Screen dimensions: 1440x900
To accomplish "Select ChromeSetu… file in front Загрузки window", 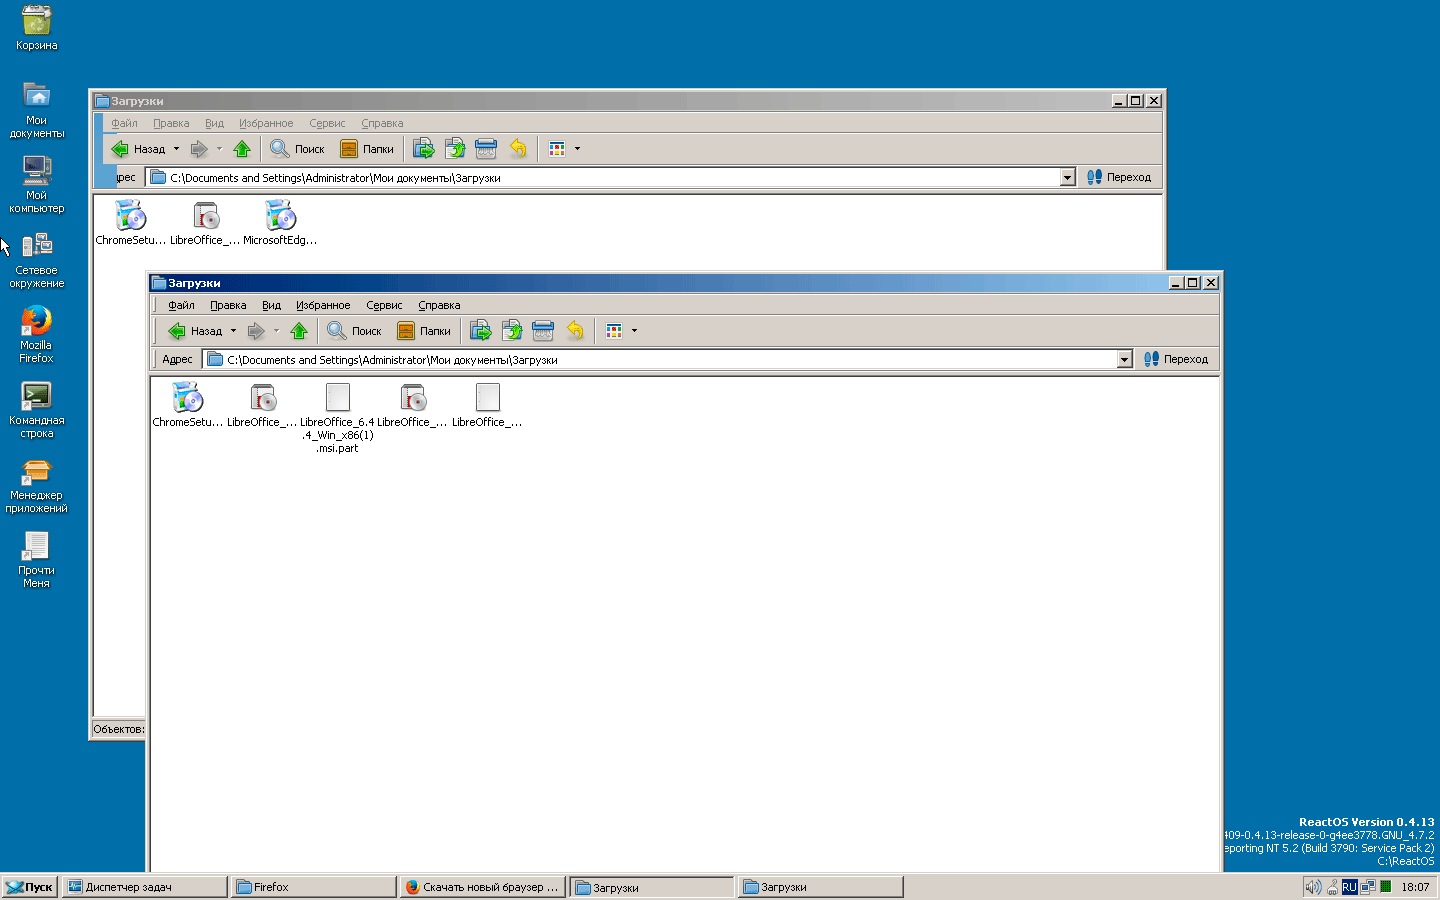I will point(187,405).
